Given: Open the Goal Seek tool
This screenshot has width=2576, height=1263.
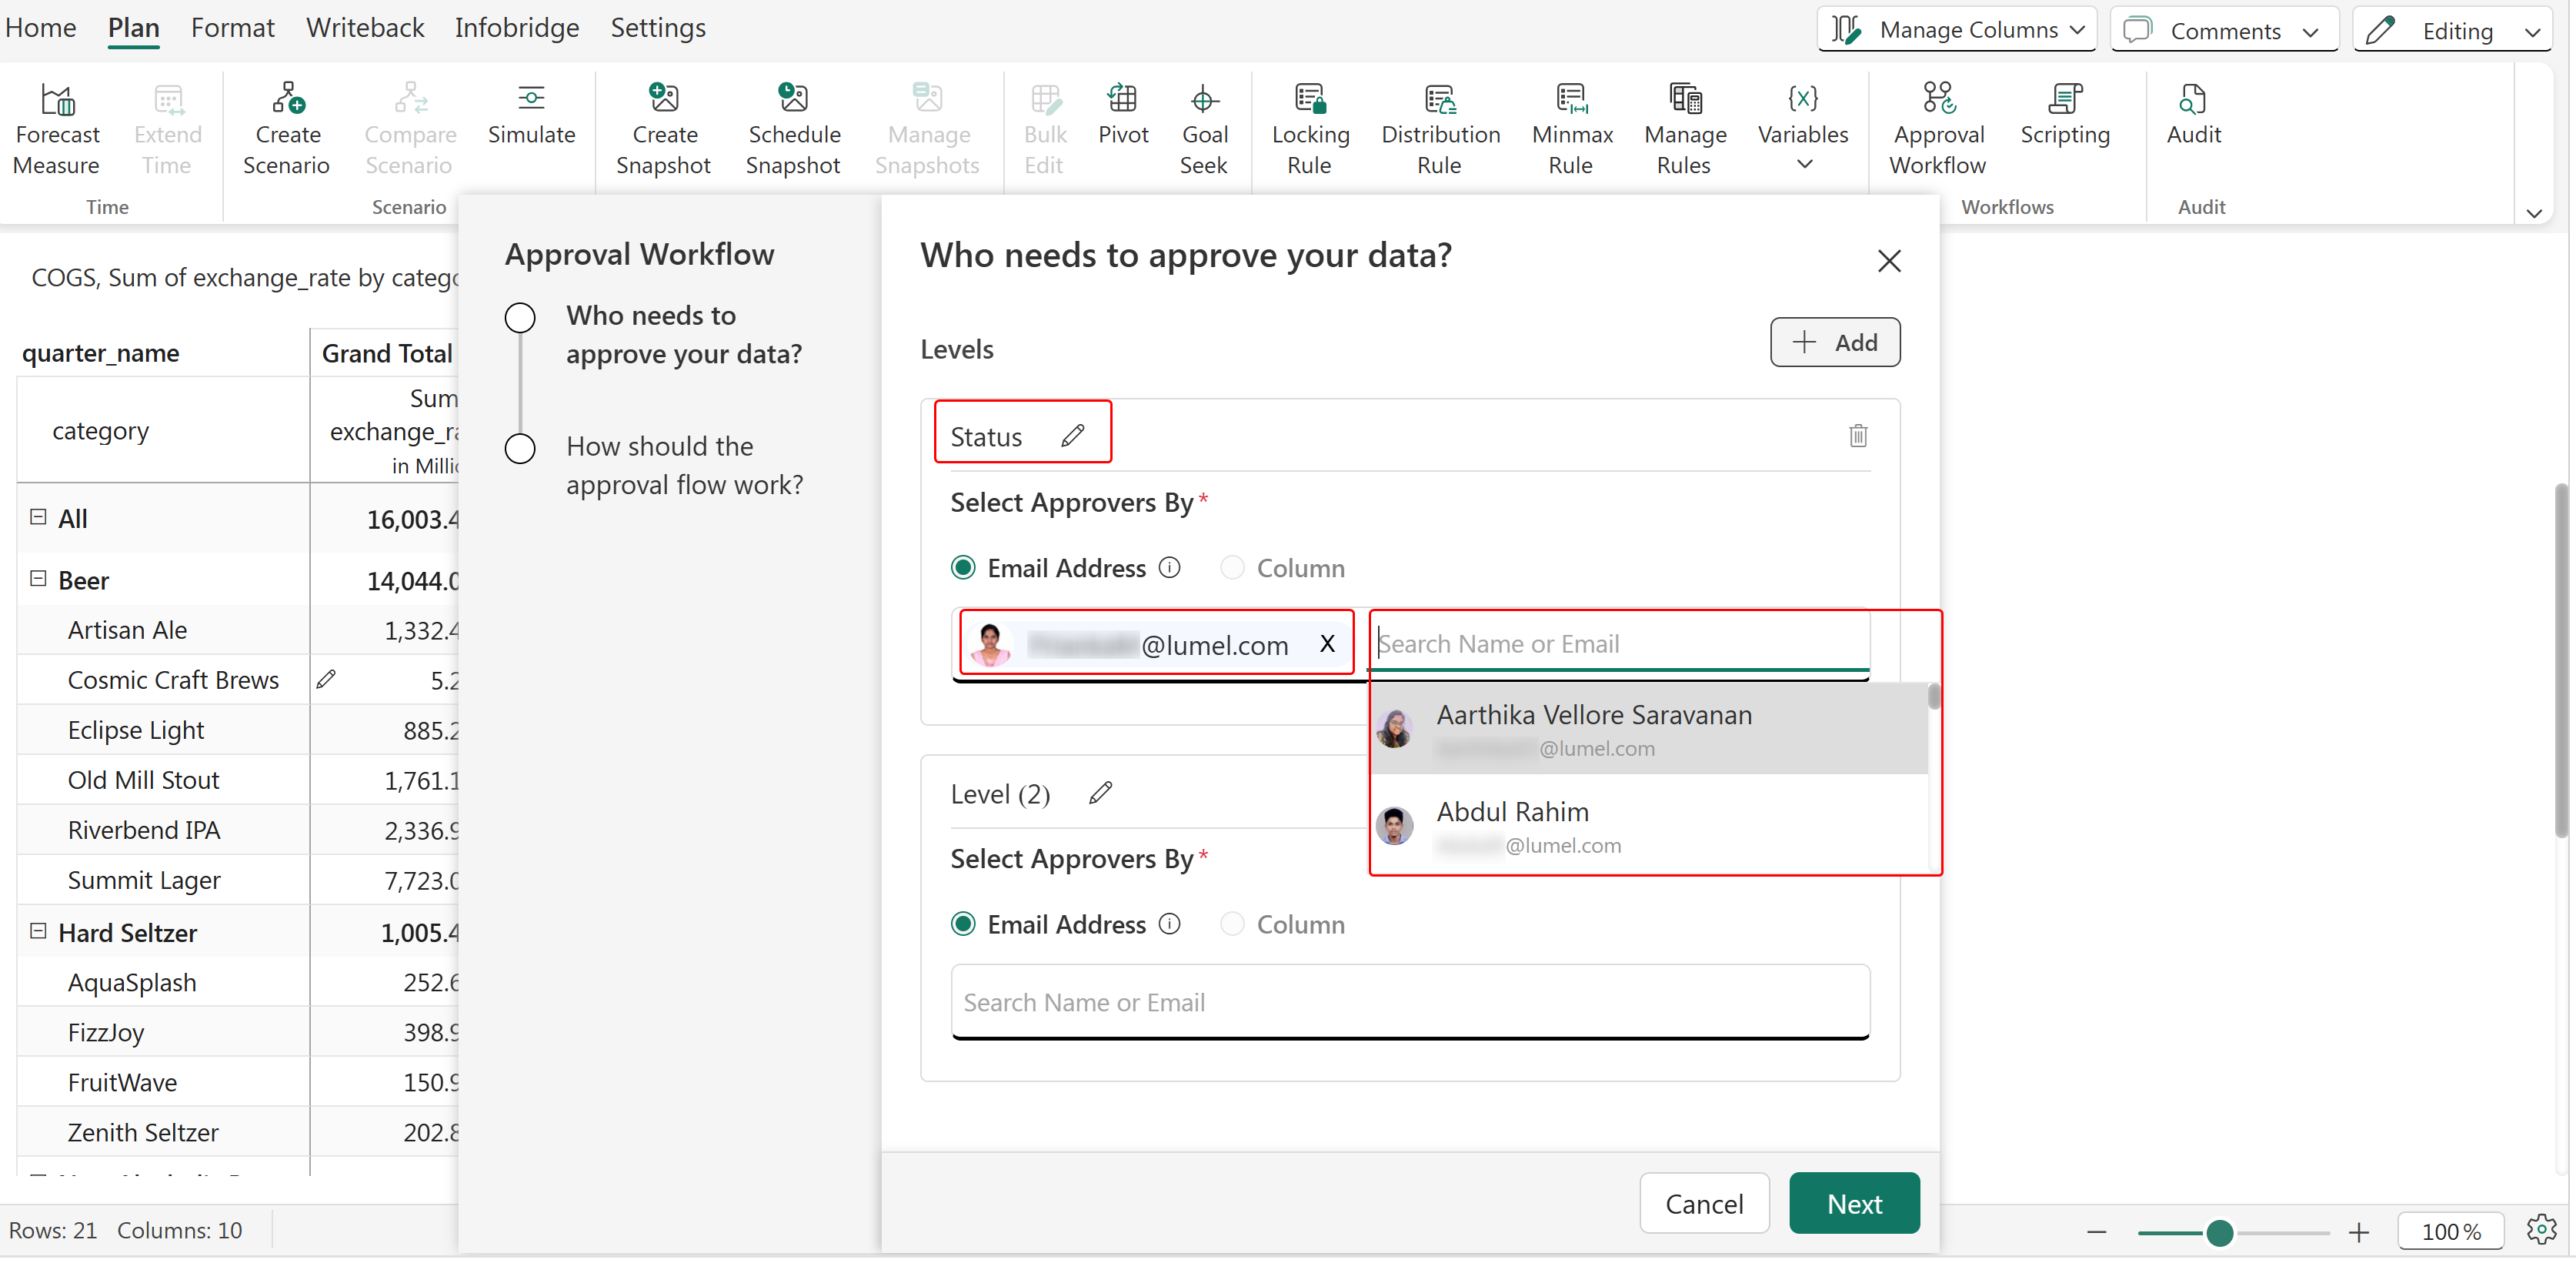Looking at the screenshot, I should [1203, 100].
